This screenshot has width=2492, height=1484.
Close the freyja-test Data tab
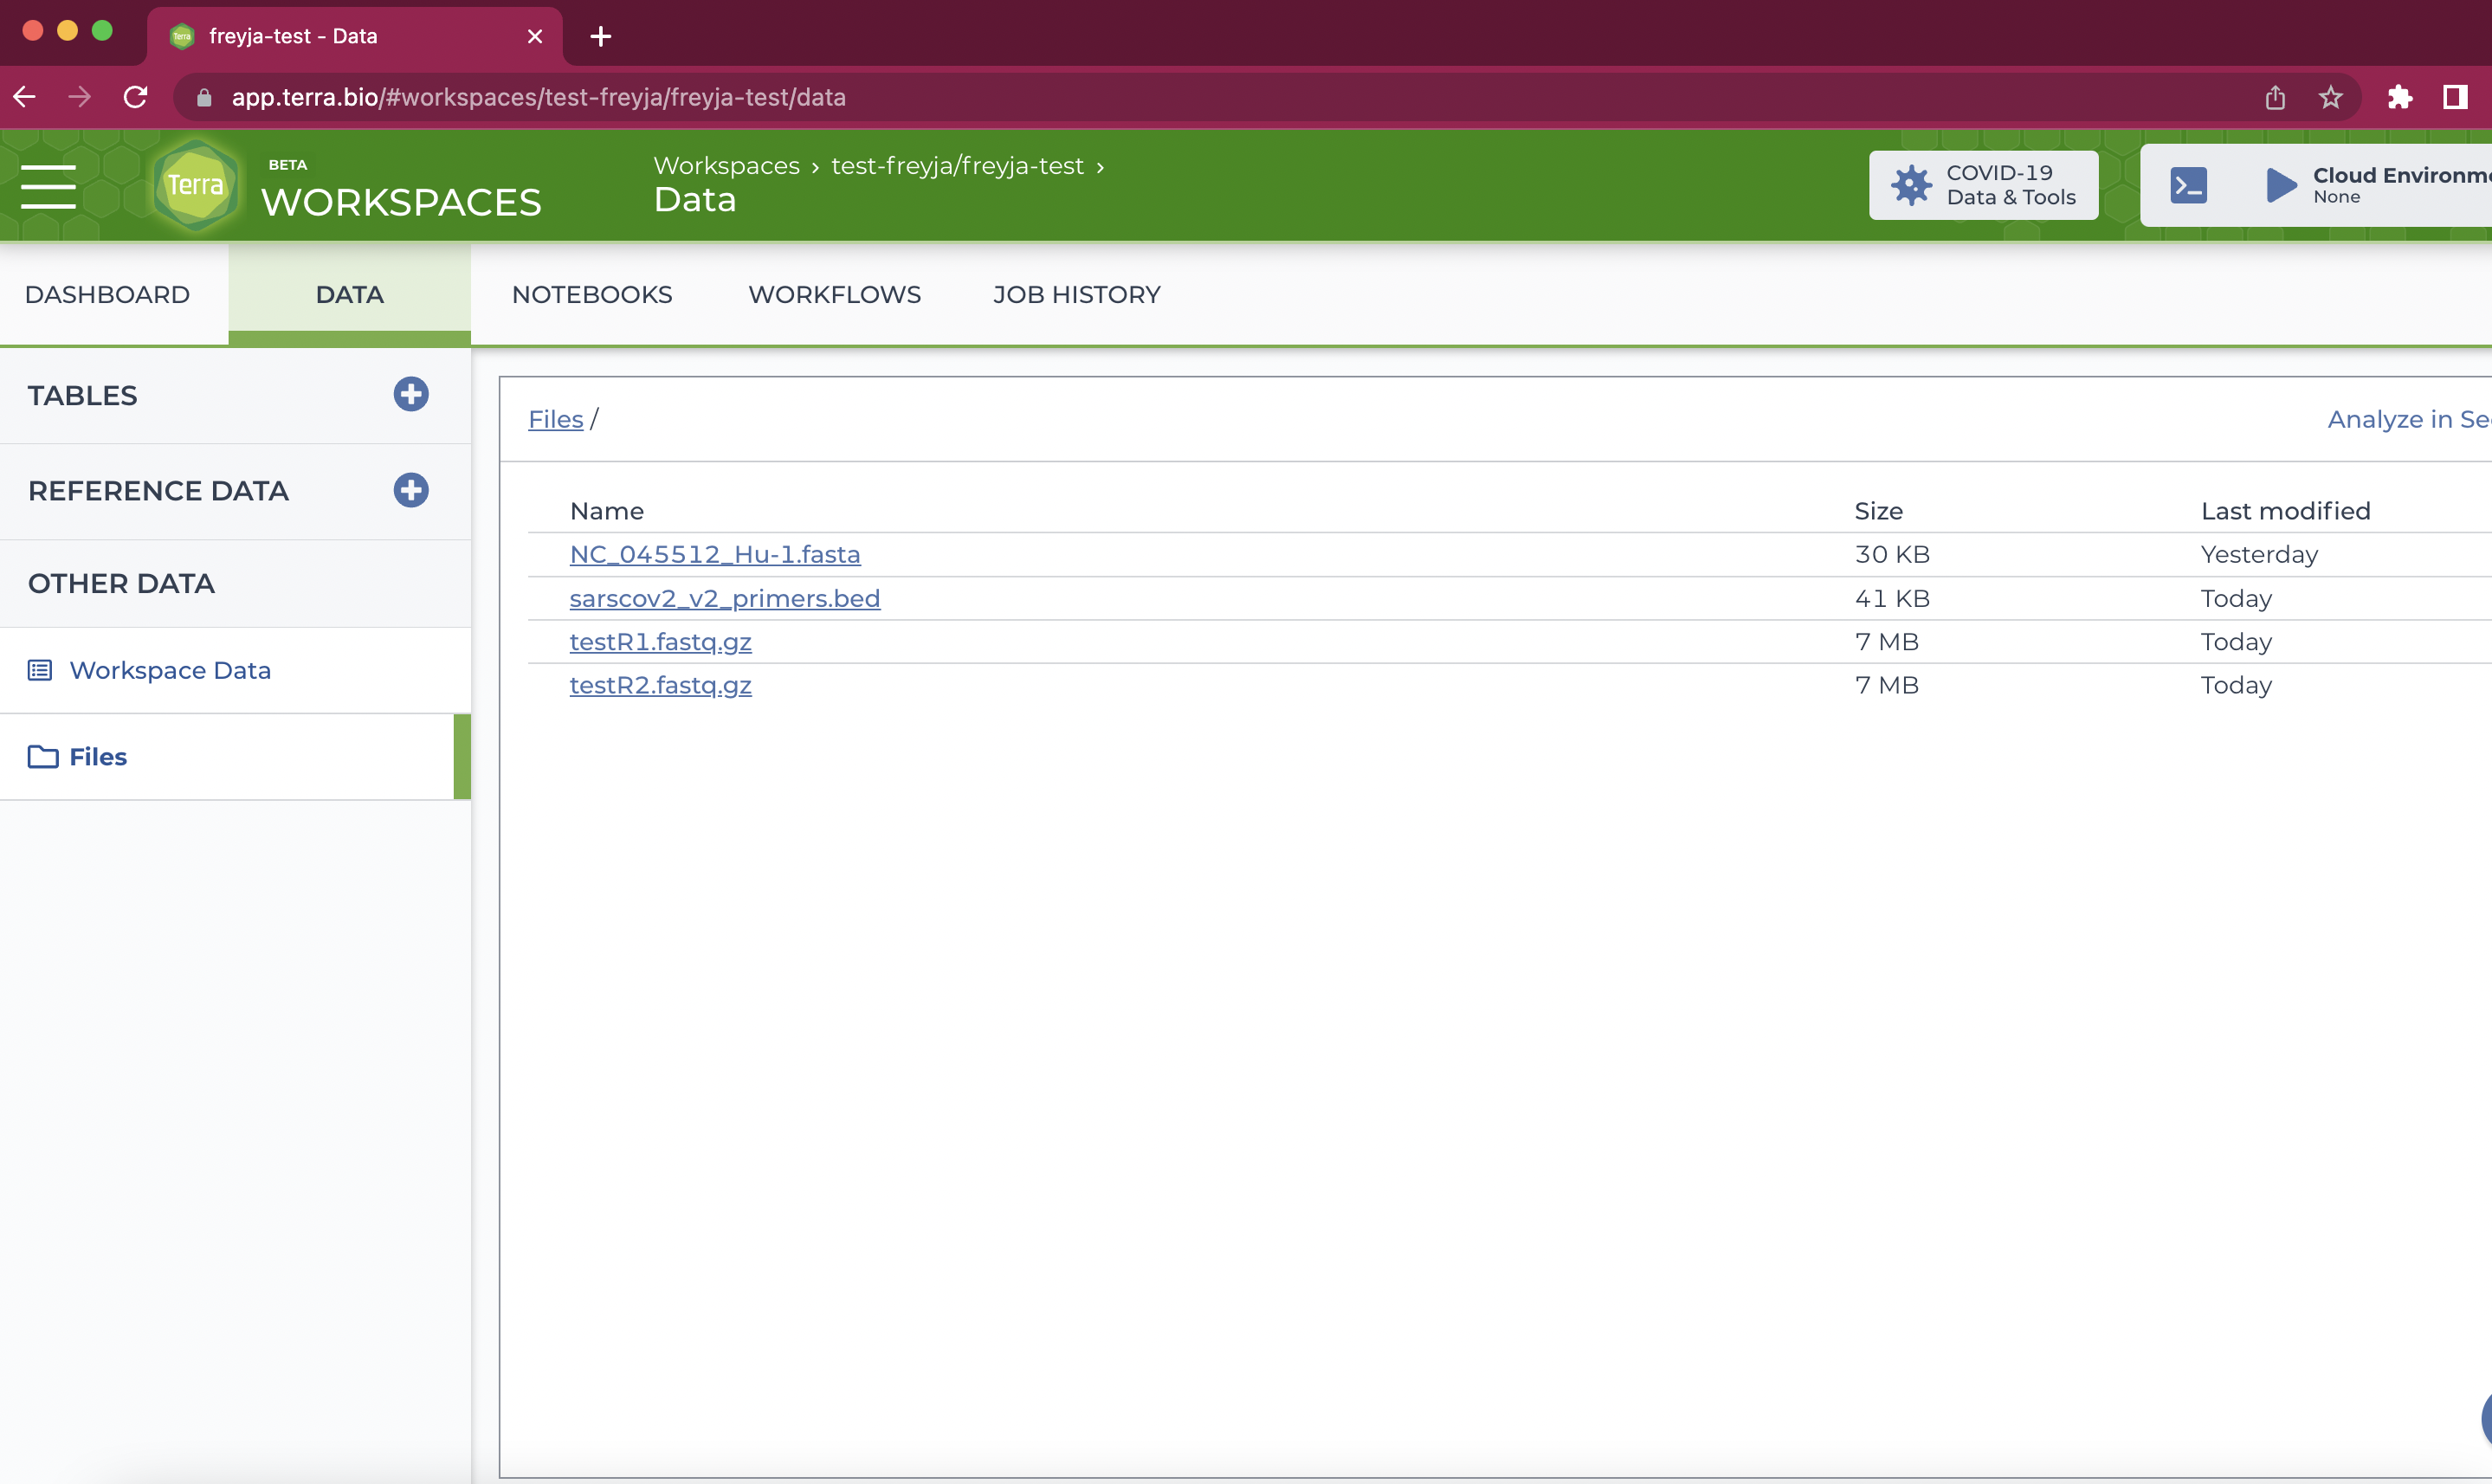pyautogui.click(x=535, y=36)
